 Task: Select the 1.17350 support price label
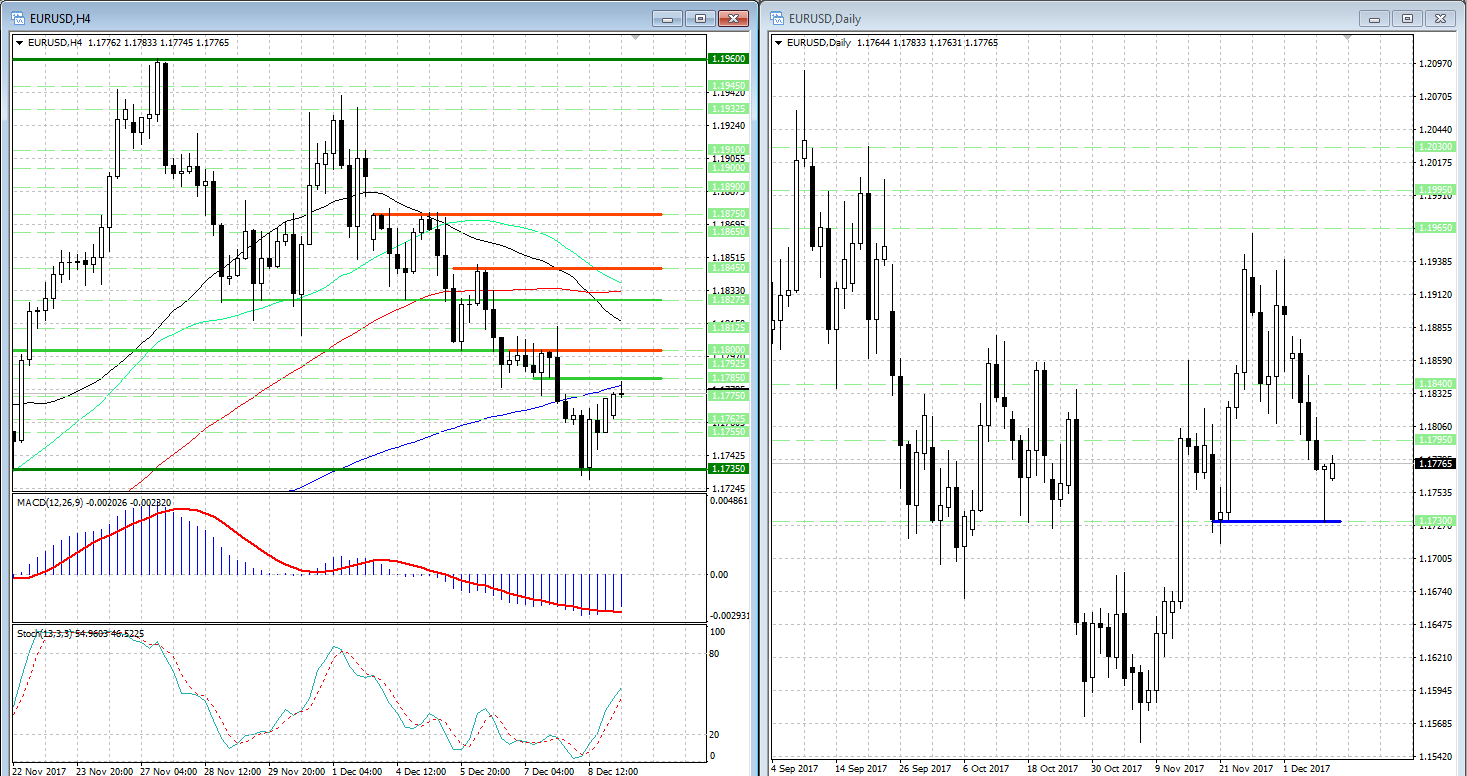tap(728, 468)
